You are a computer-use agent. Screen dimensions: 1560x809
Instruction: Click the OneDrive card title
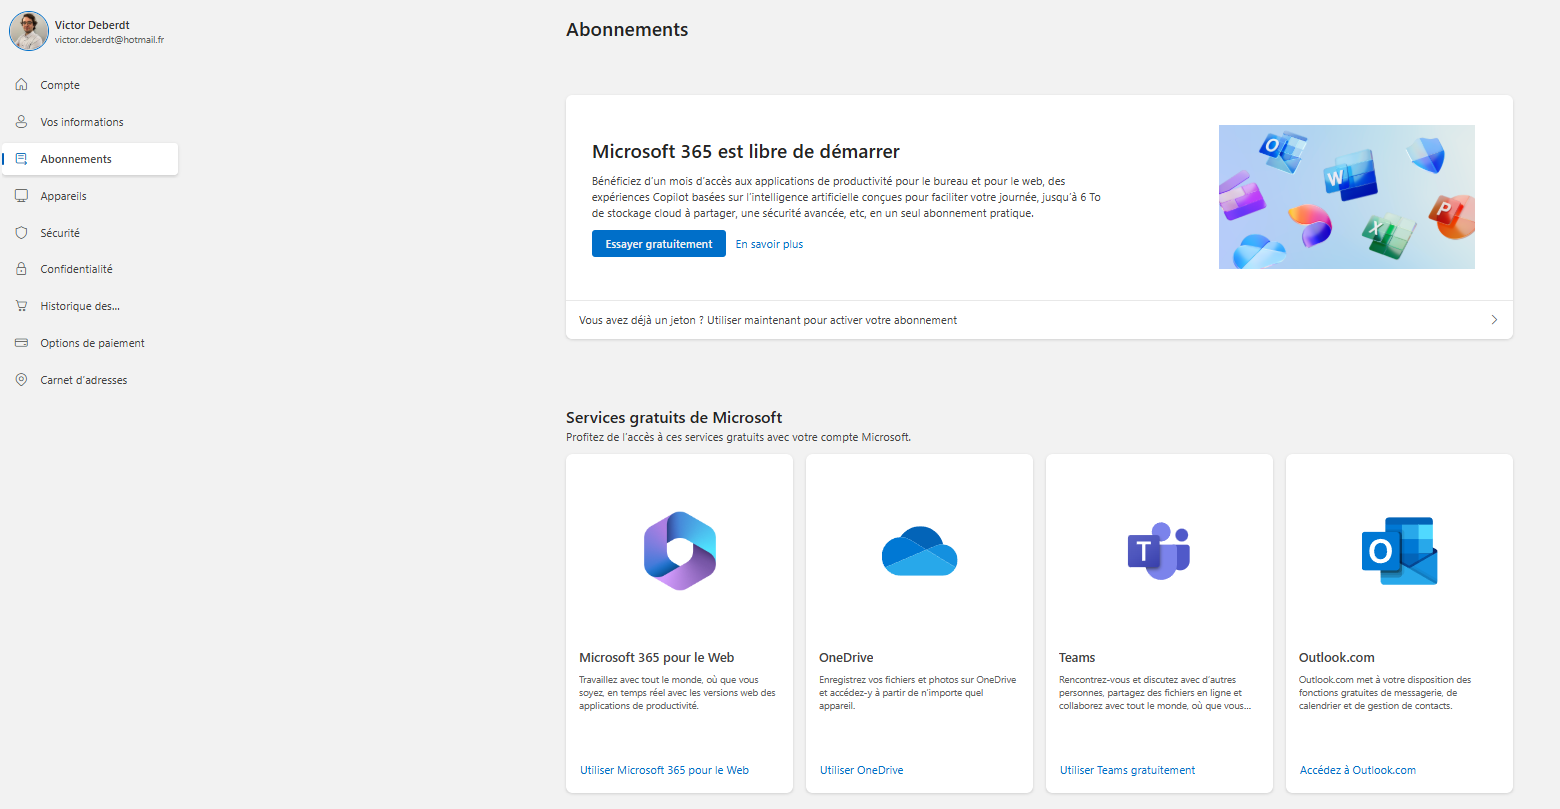(x=846, y=657)
